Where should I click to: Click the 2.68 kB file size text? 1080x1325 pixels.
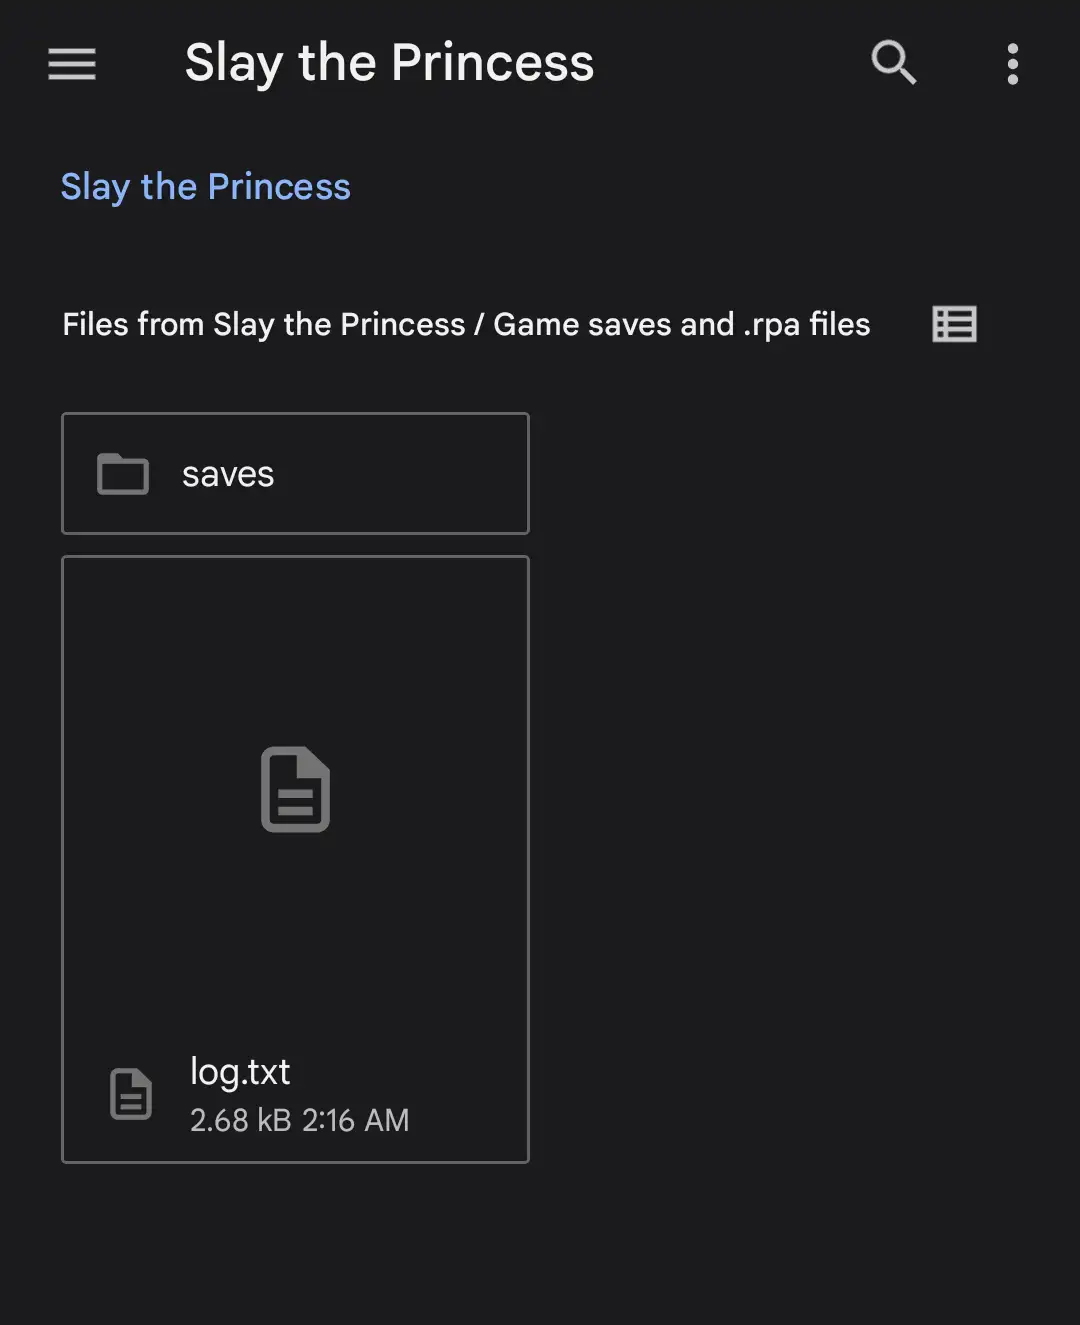240,1120
